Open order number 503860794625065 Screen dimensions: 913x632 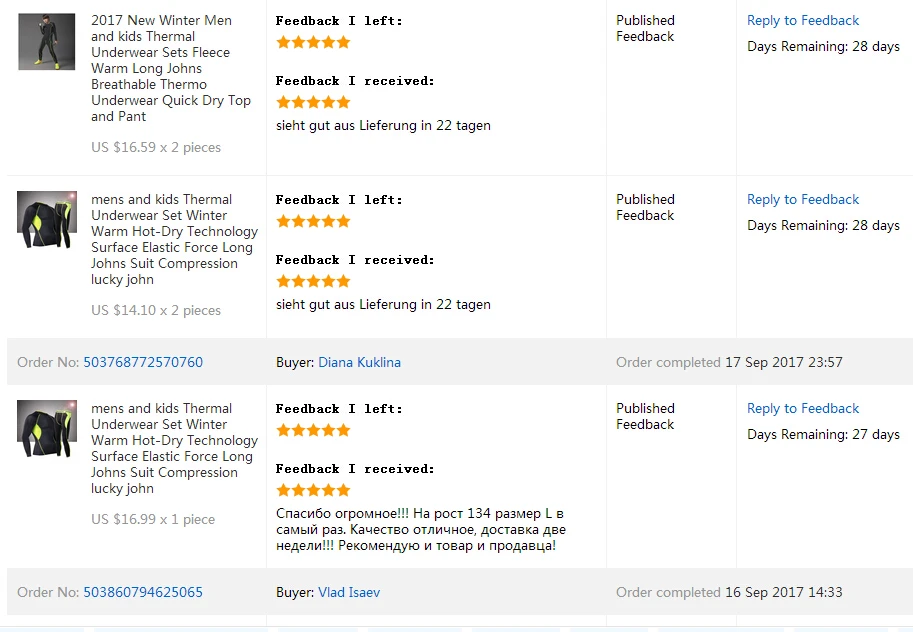143,592
